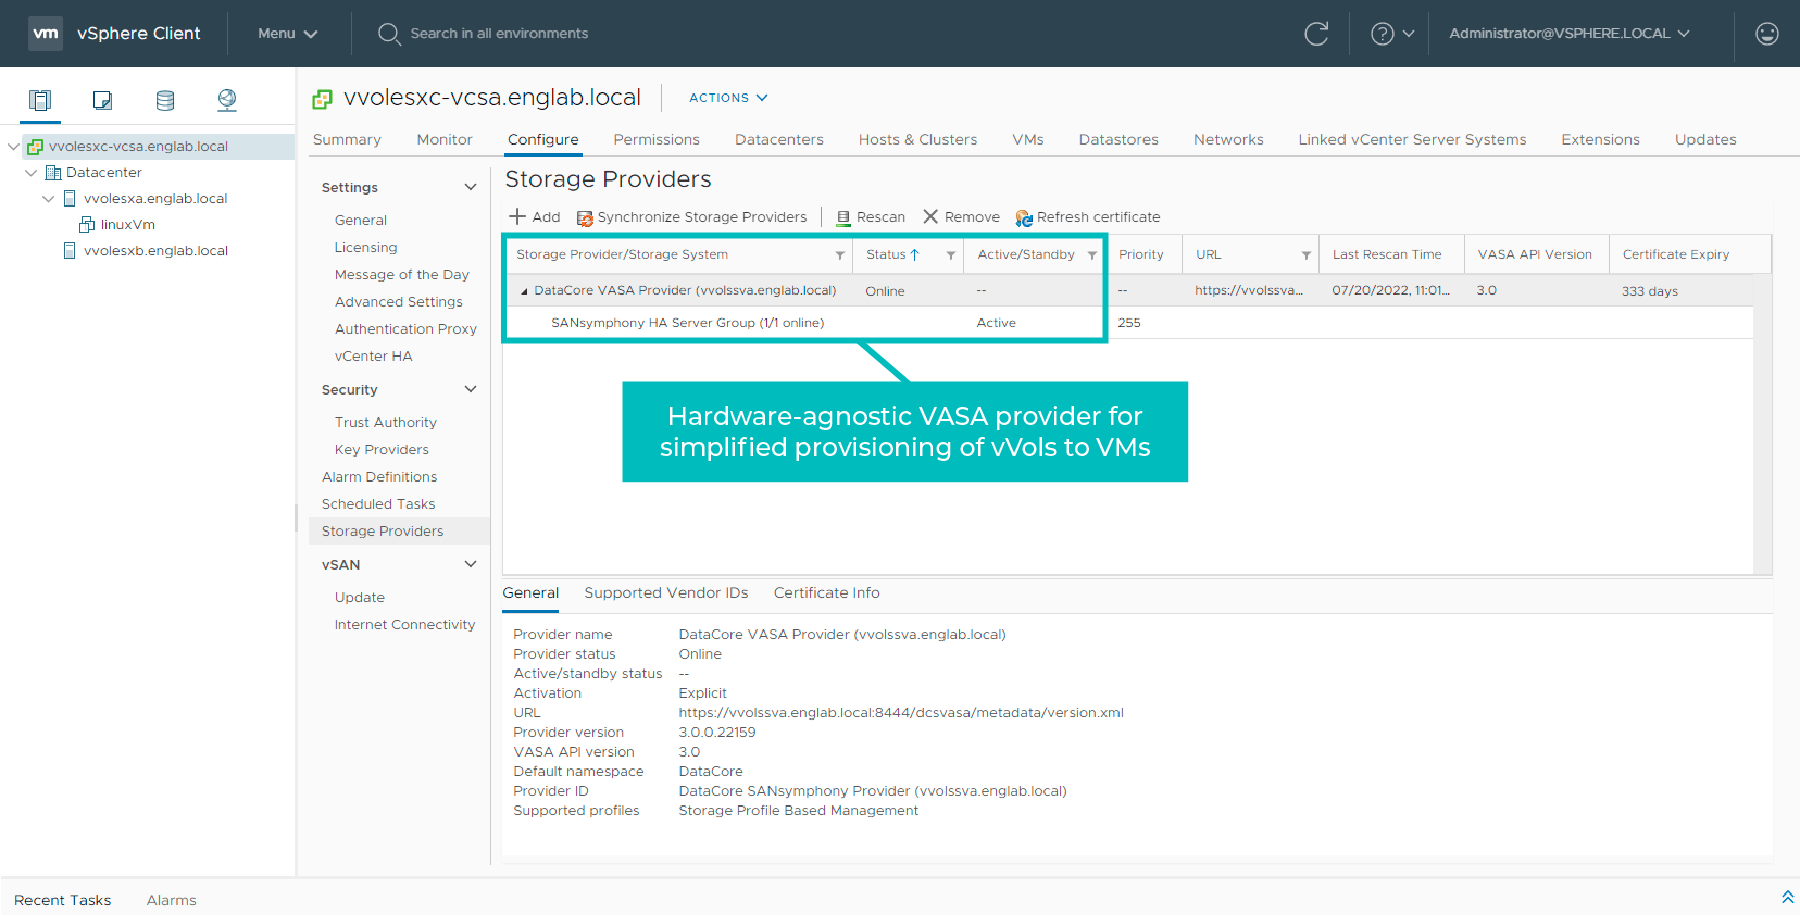The height and width of the screenshot is (916, 1800).
Task: Open vSAN Internet Connectivity settings
Action: pyautogui.click(x=405, y=625)
